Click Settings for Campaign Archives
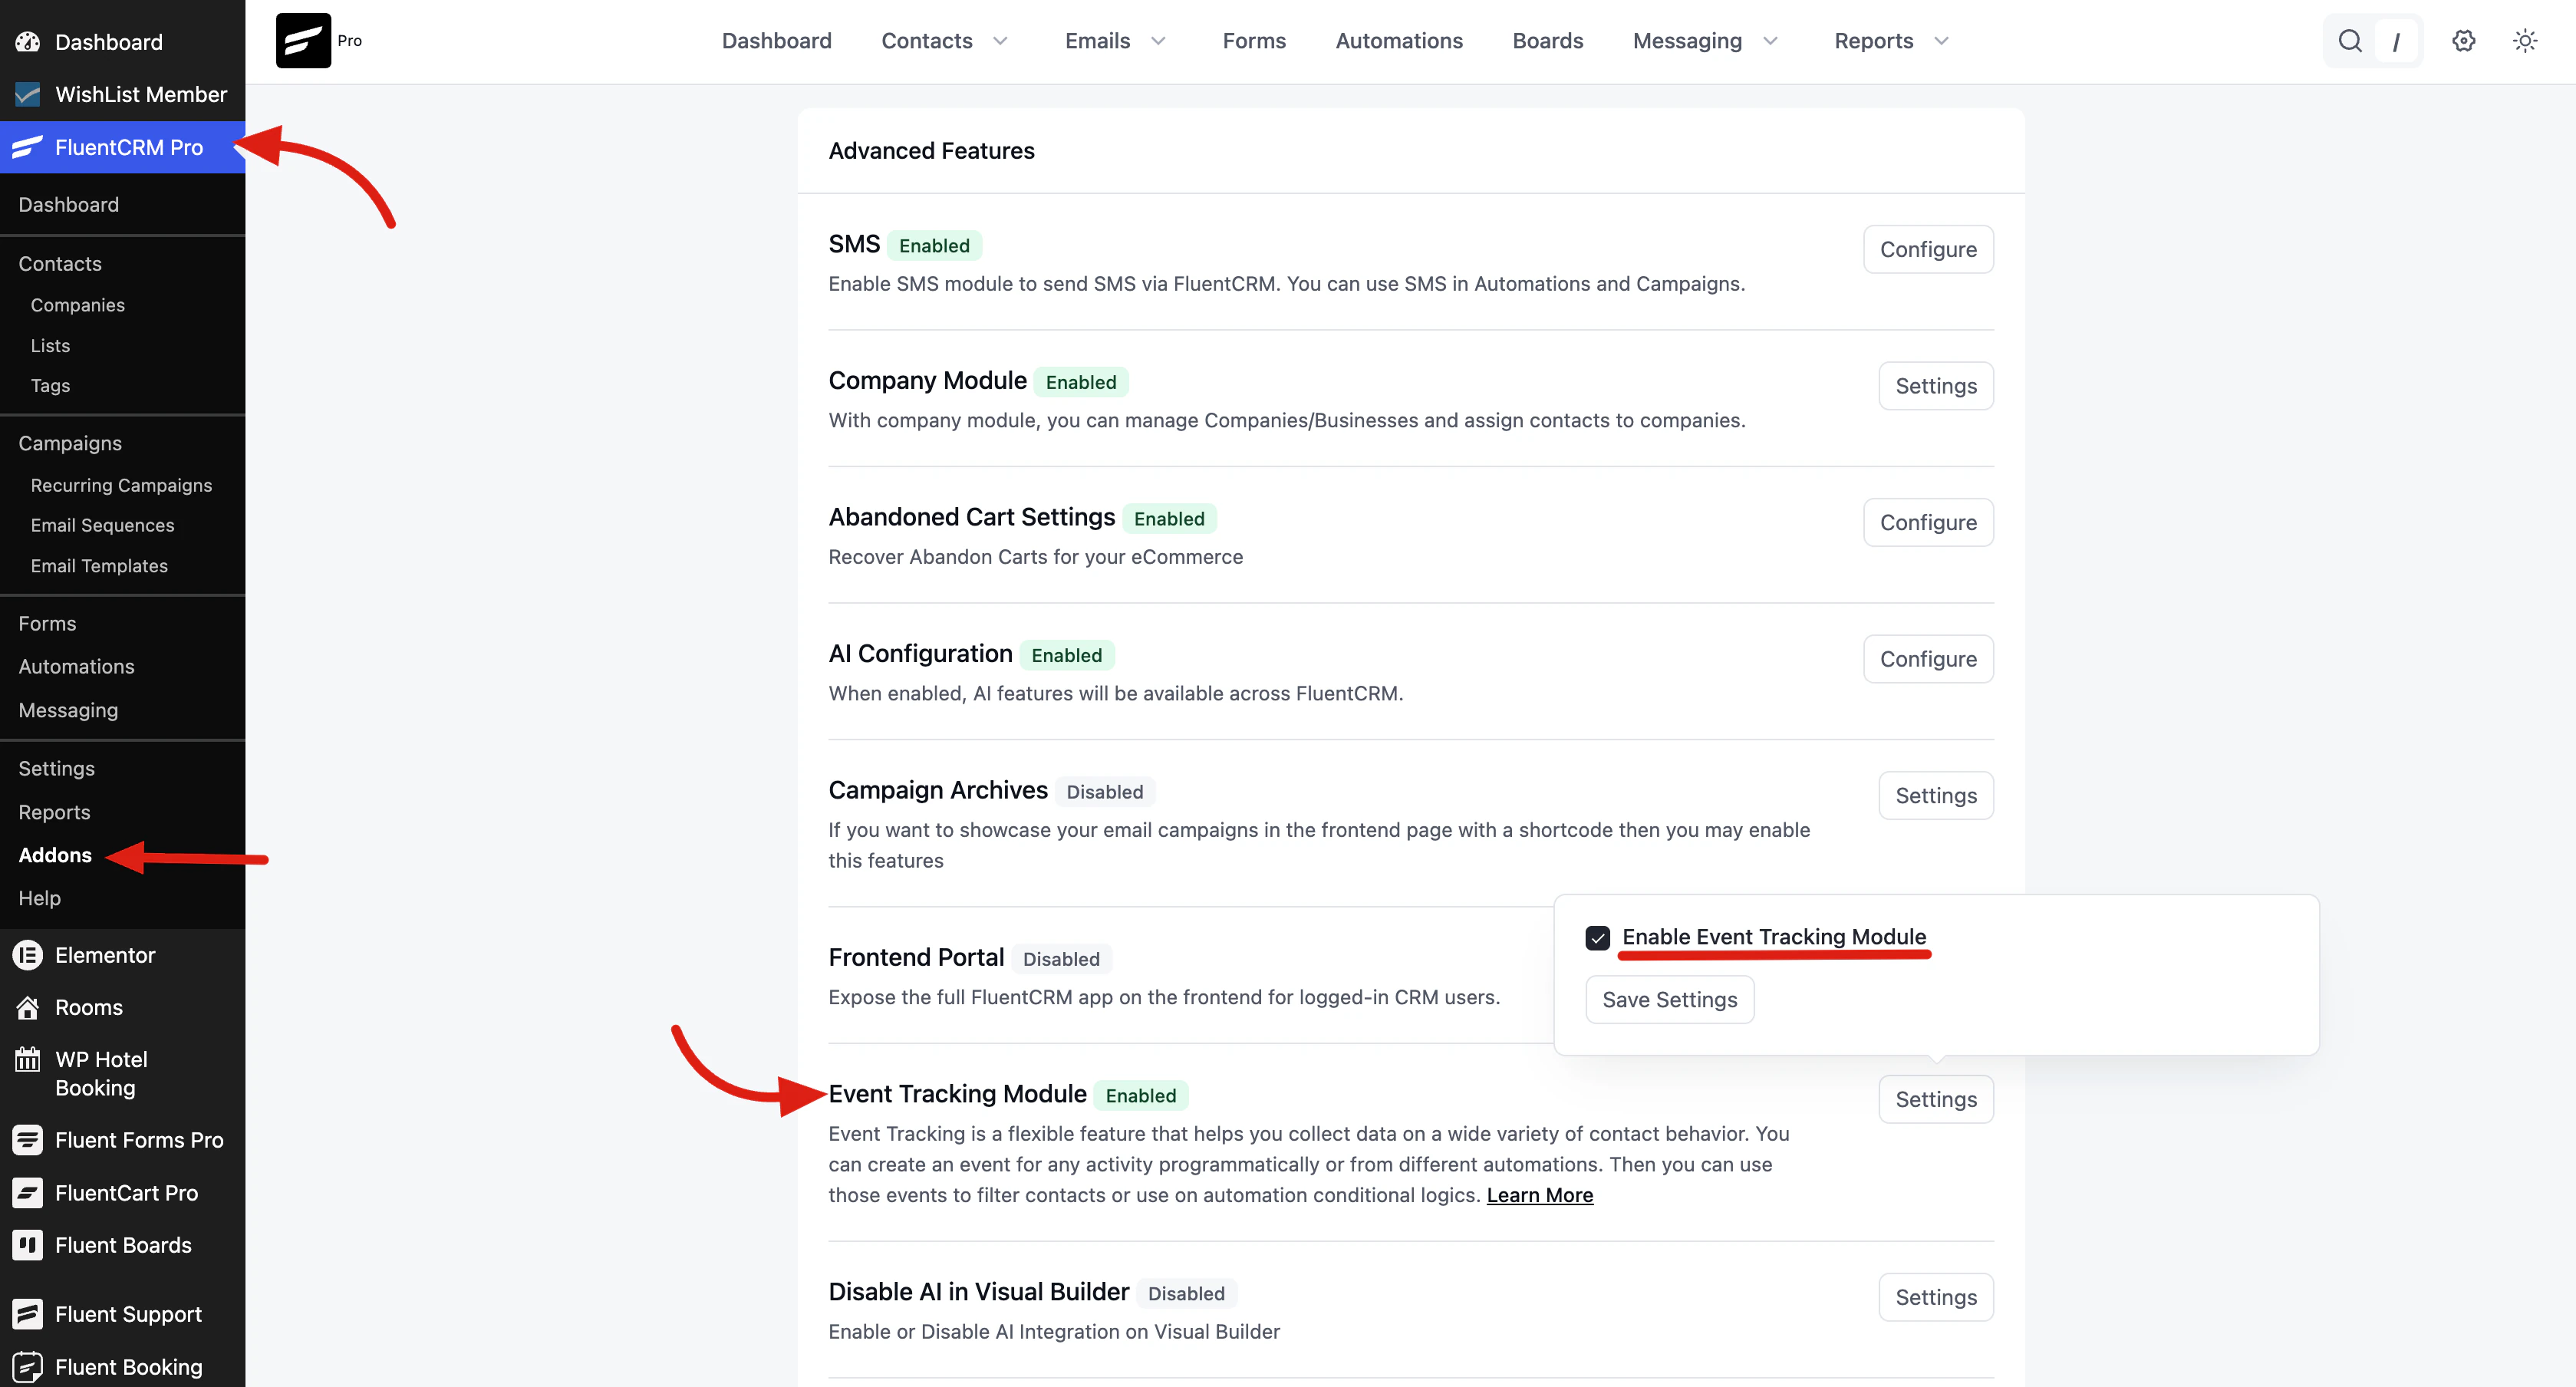This screenshot has height=1387, width=2576. pos(1936,795)
